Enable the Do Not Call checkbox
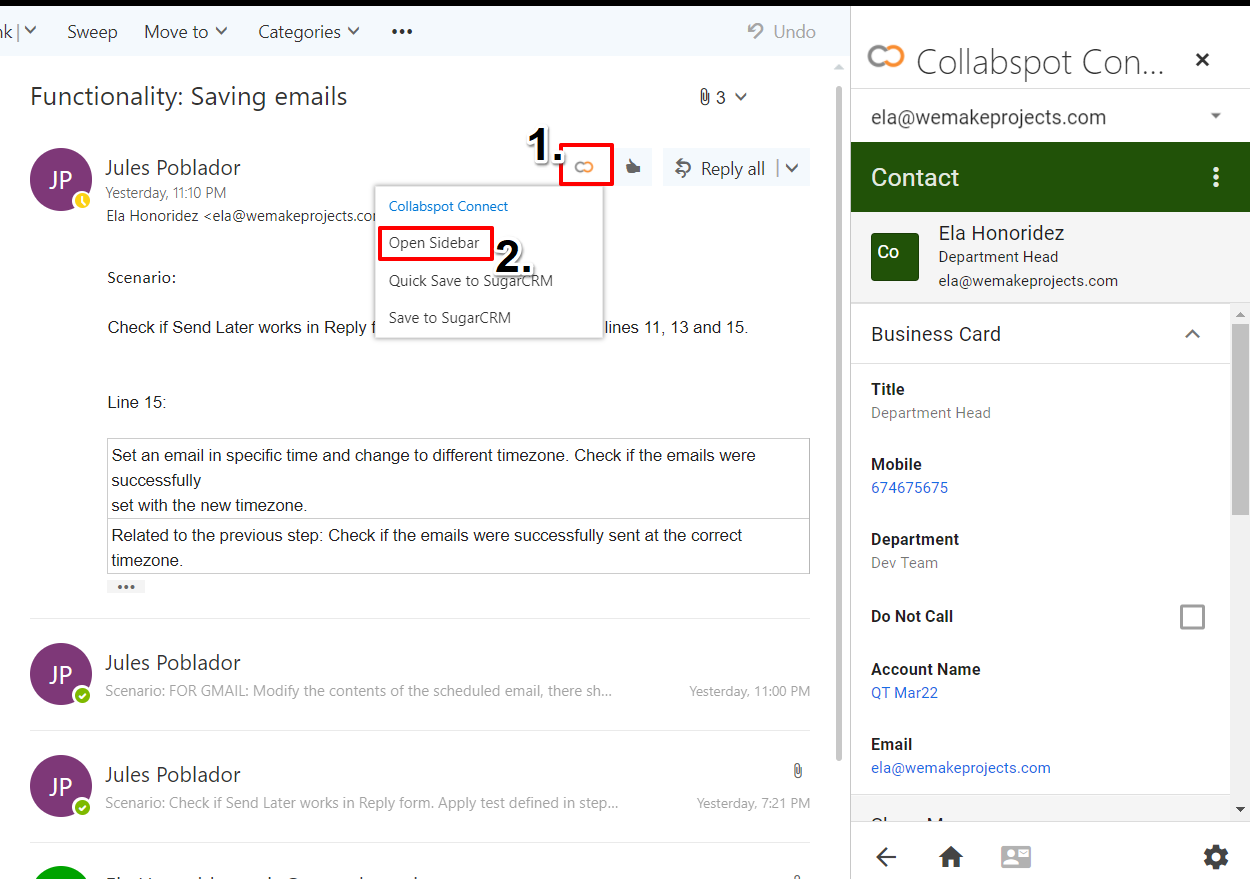Image resolution: width=1250 pixels, height=879 pixels. pos(1192,617)
